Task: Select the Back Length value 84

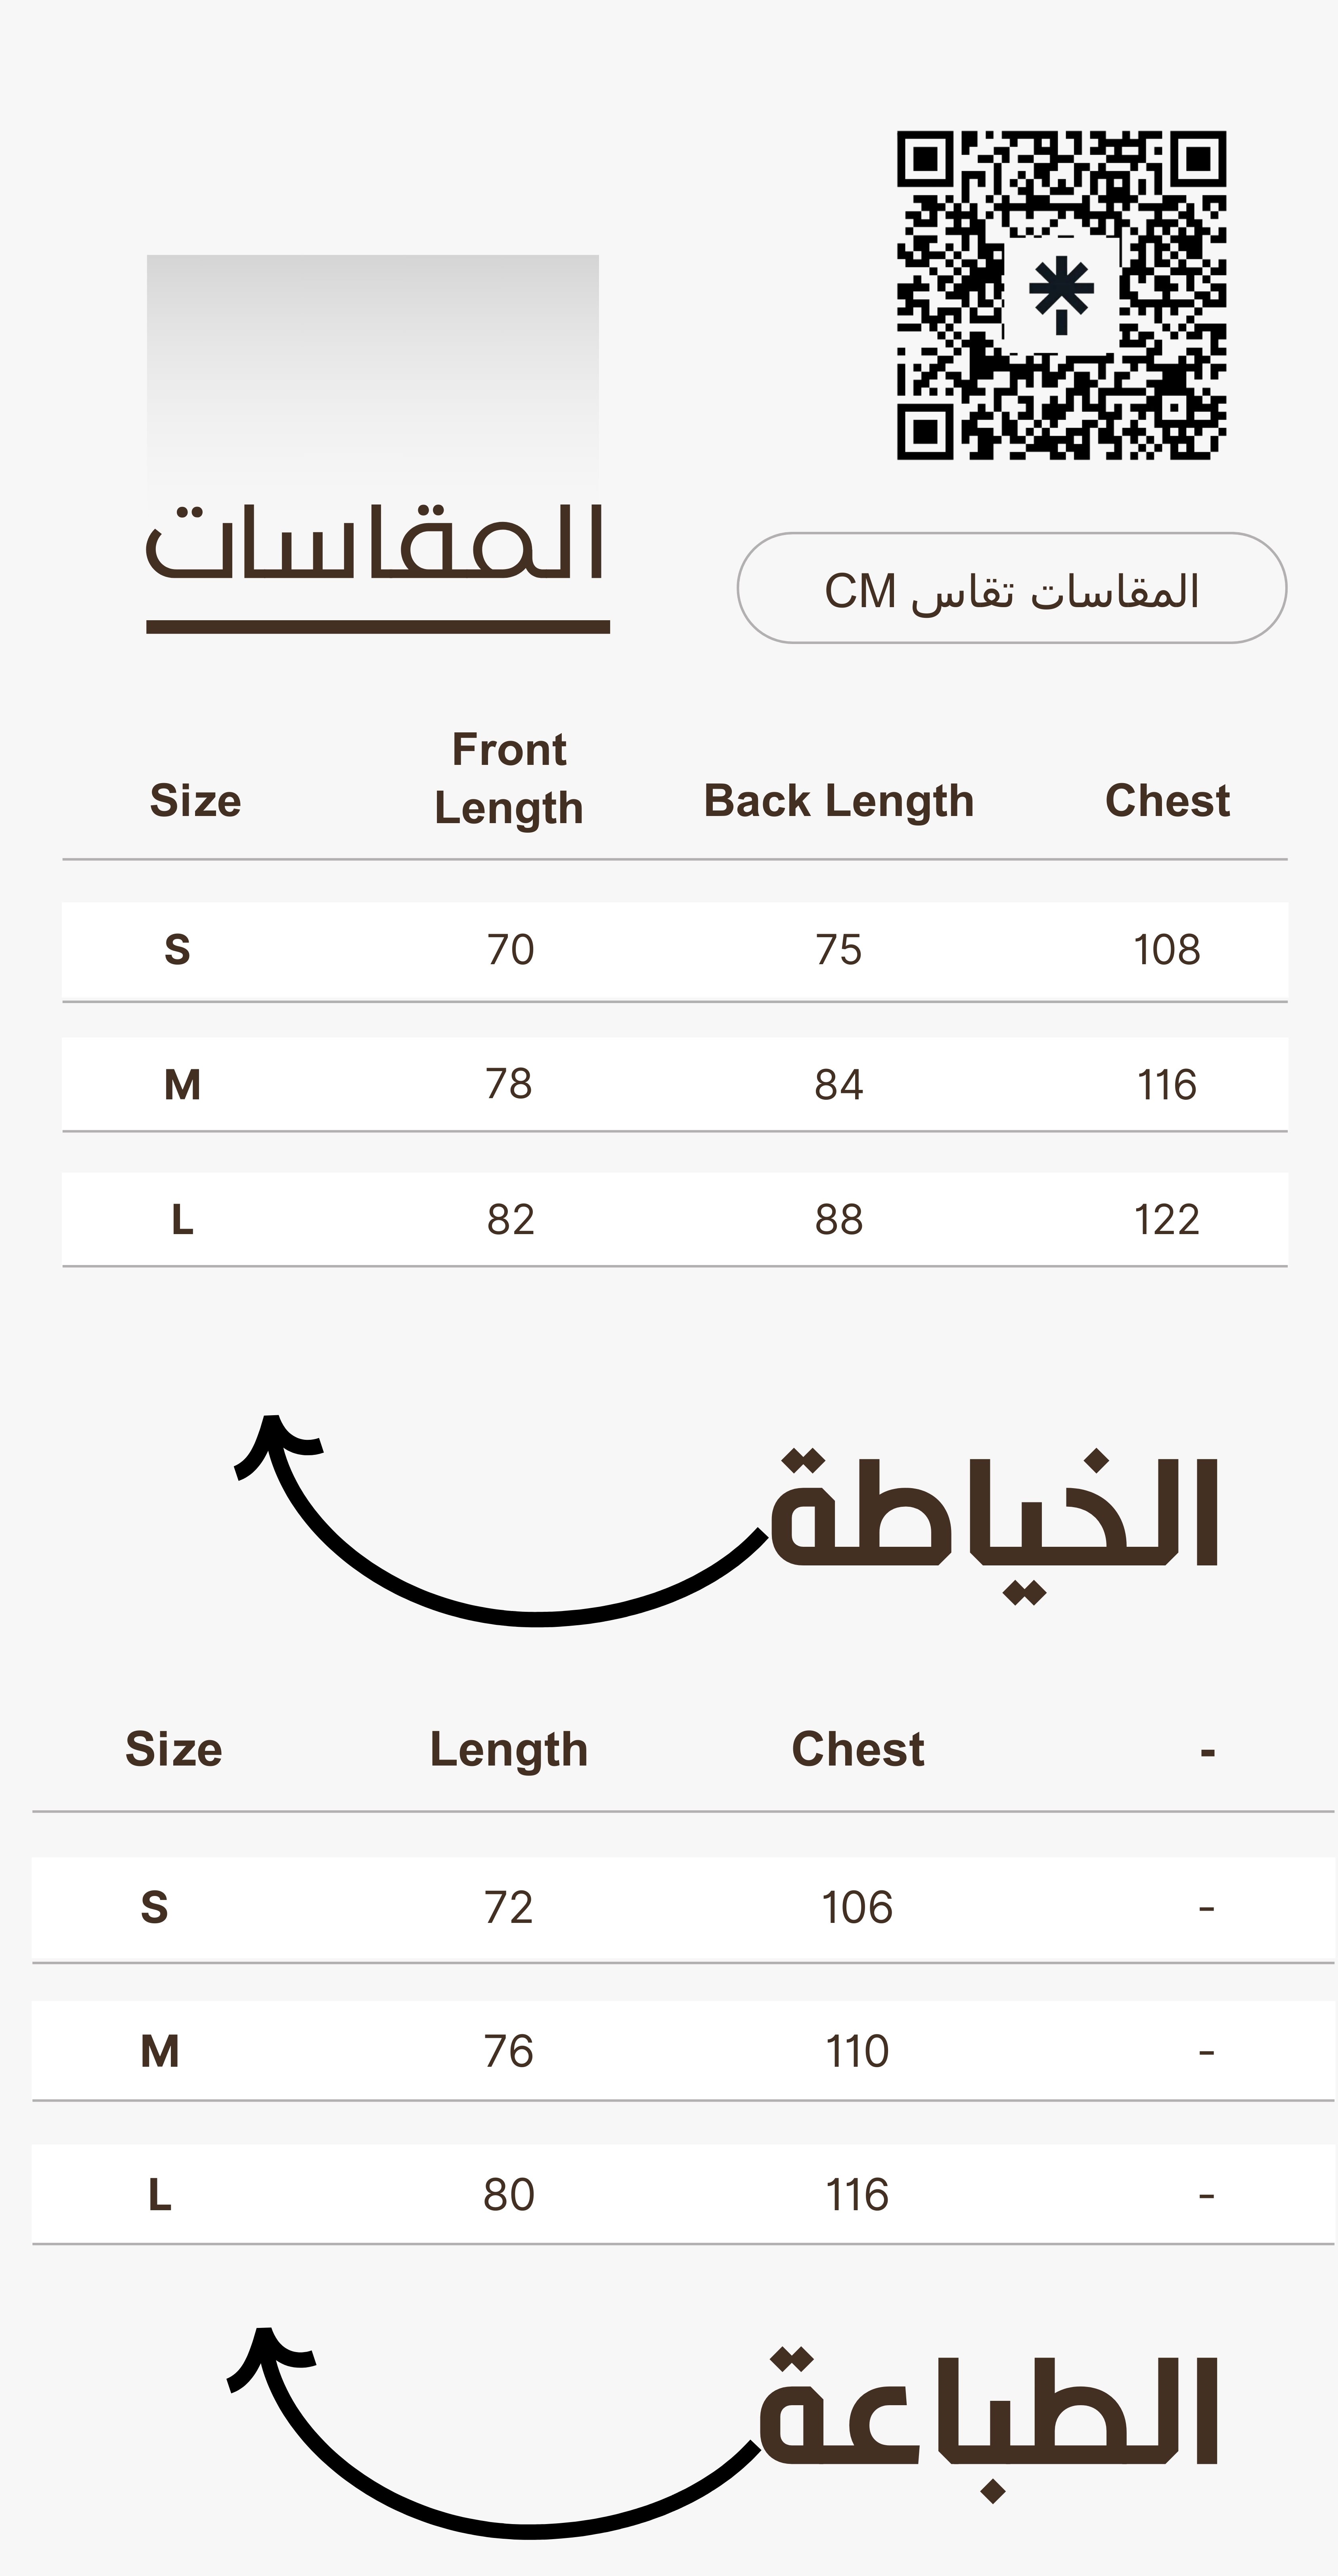Action: [x=838, y=1084]
